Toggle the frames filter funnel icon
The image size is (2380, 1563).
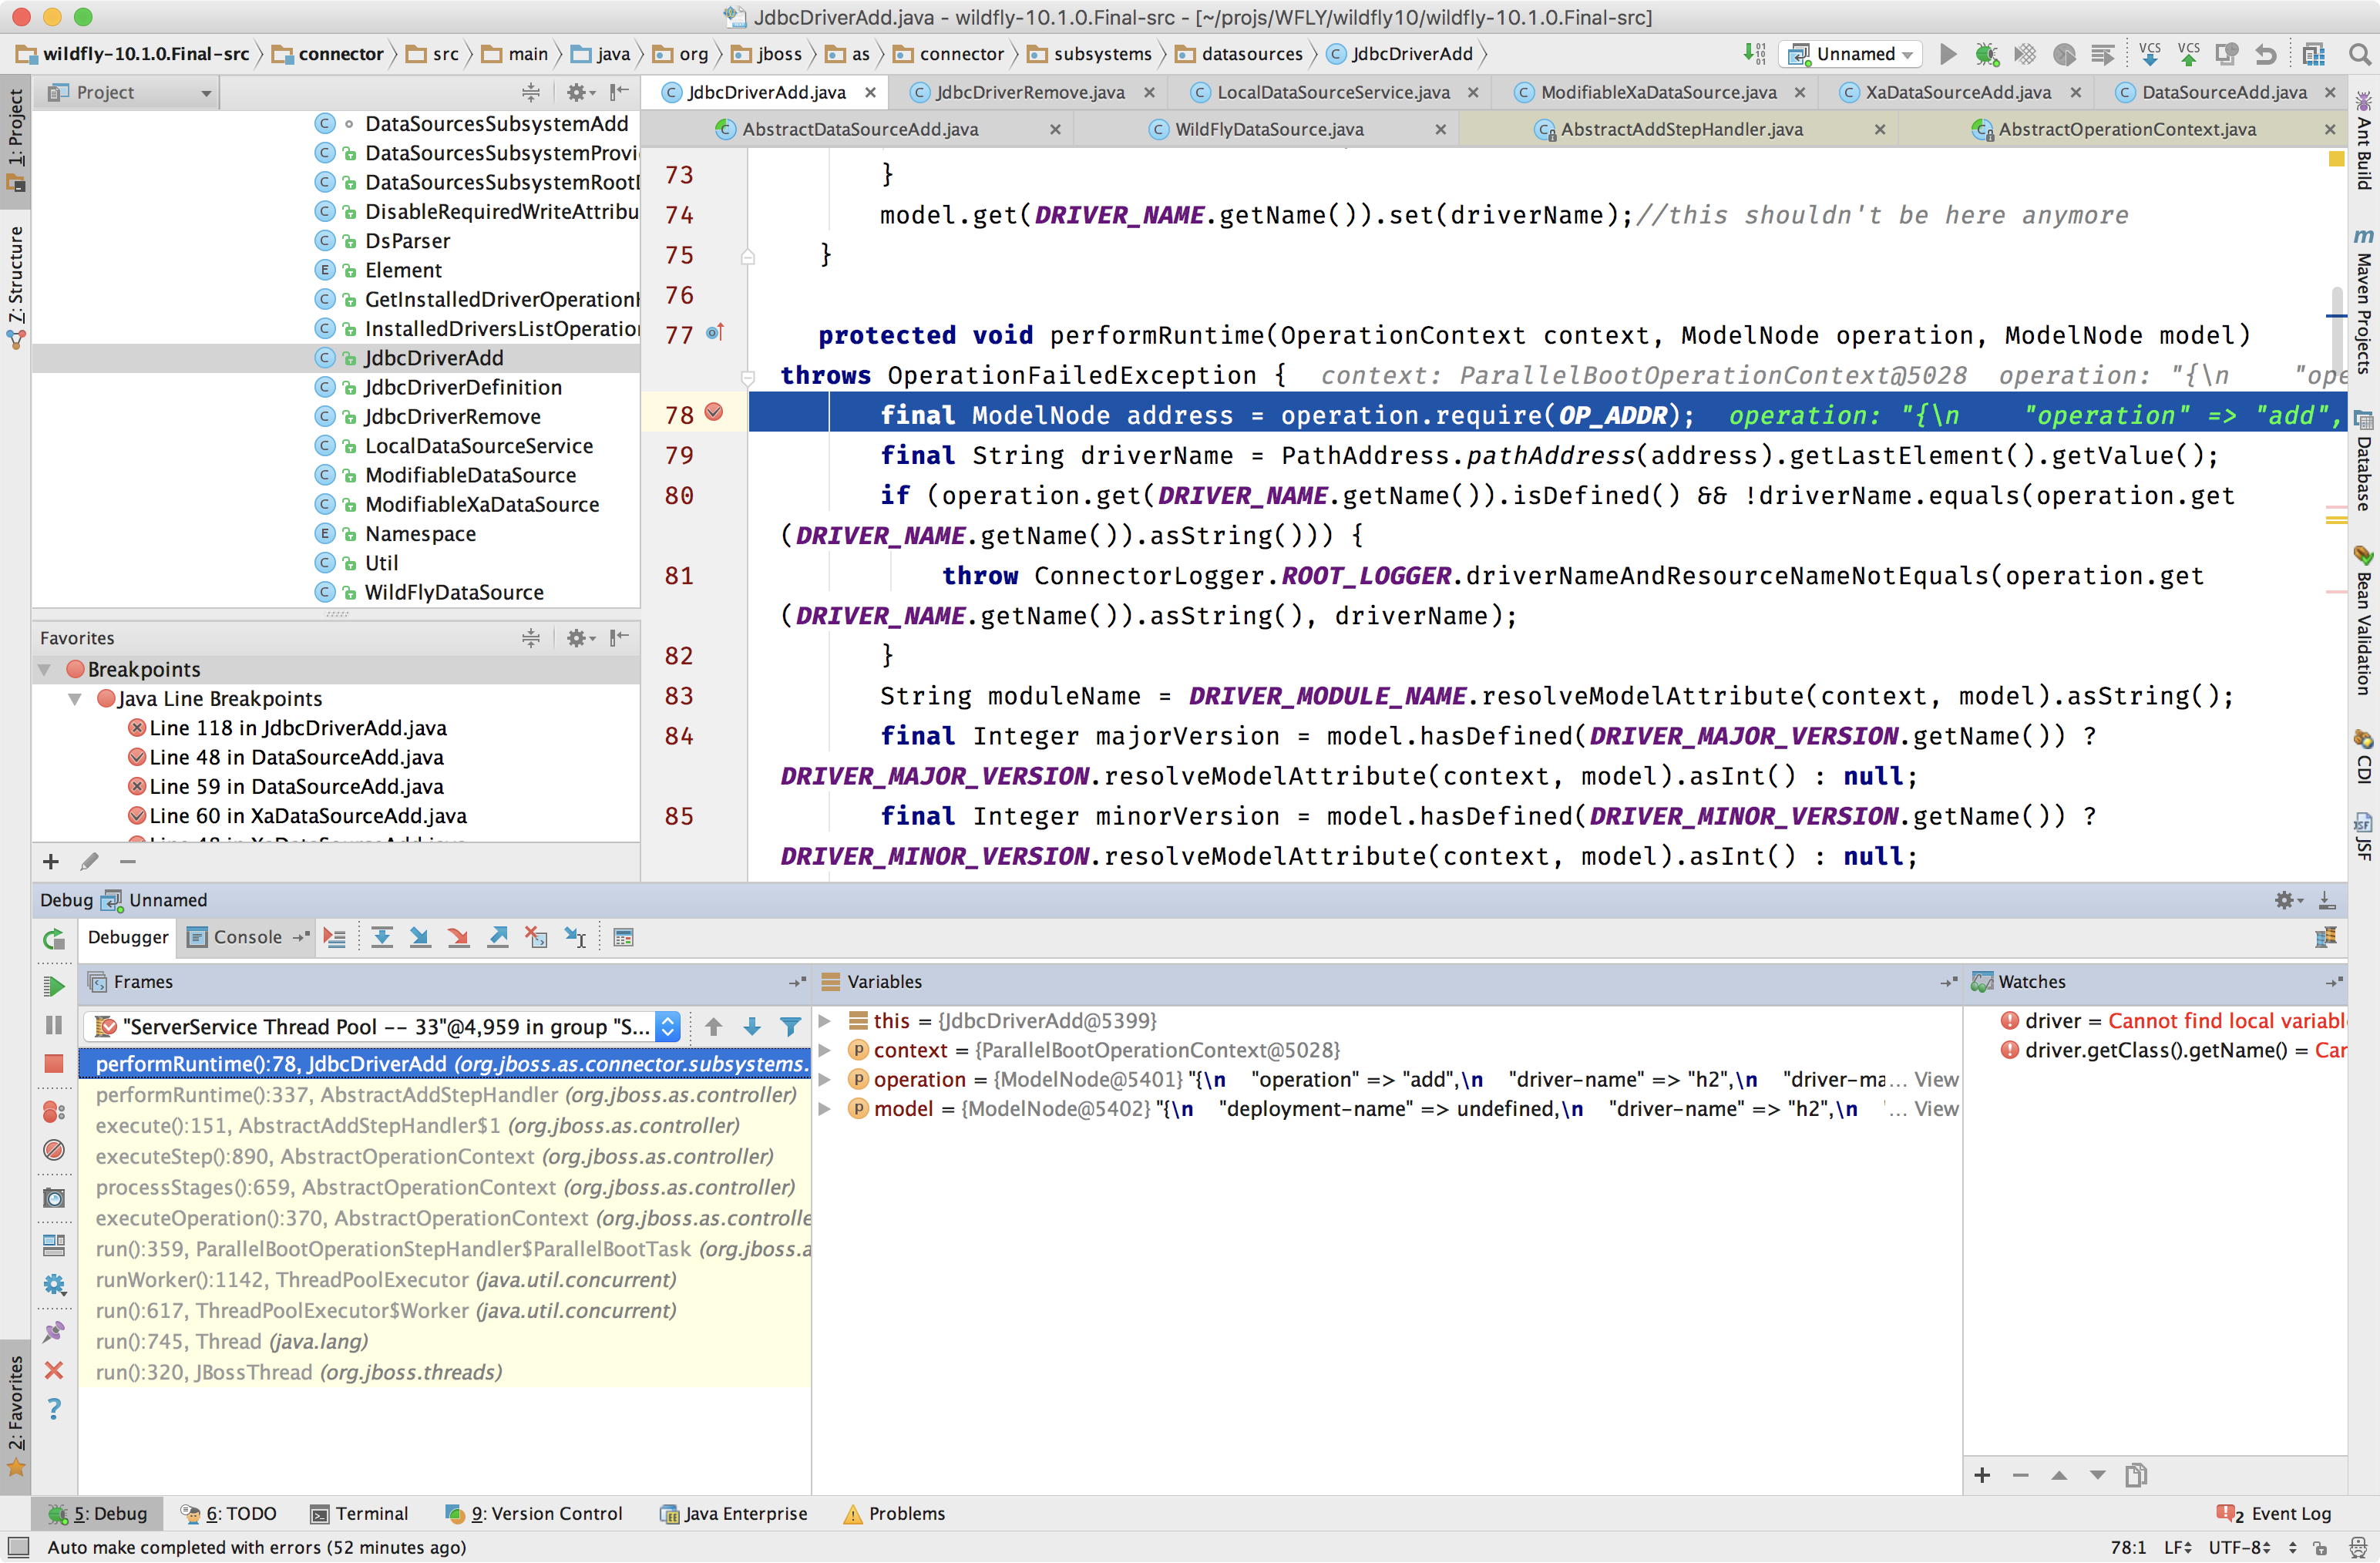click(790, 1026)
